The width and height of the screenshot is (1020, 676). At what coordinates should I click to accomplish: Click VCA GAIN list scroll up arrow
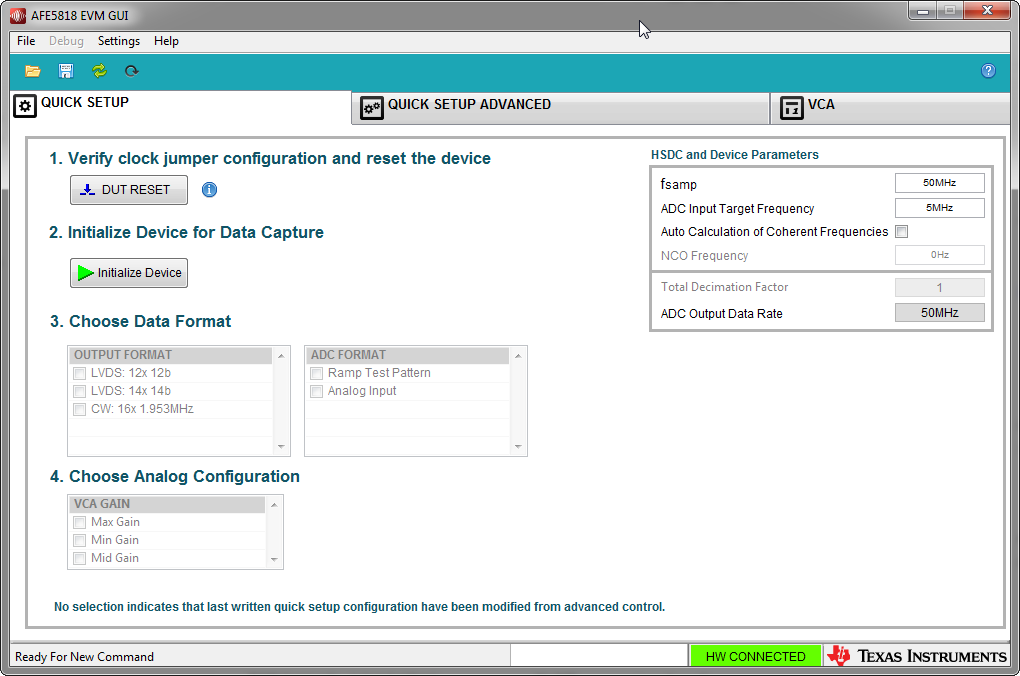(x=274, y=505)
